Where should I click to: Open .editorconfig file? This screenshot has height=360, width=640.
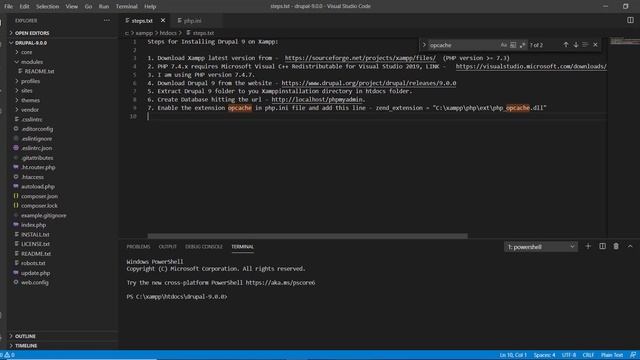pos(37,129)
